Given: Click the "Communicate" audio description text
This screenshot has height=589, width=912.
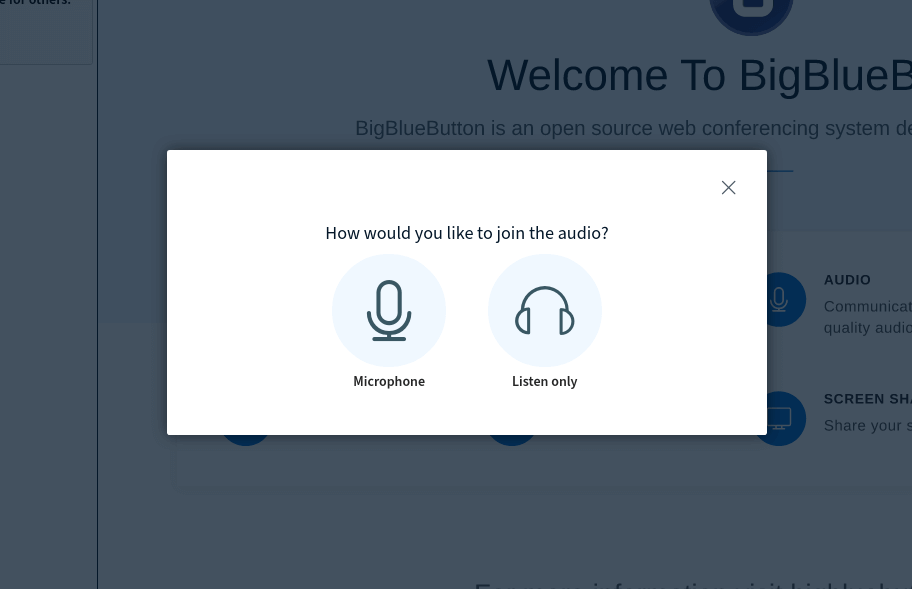Looking at the screenshot, I should (867, 307).
